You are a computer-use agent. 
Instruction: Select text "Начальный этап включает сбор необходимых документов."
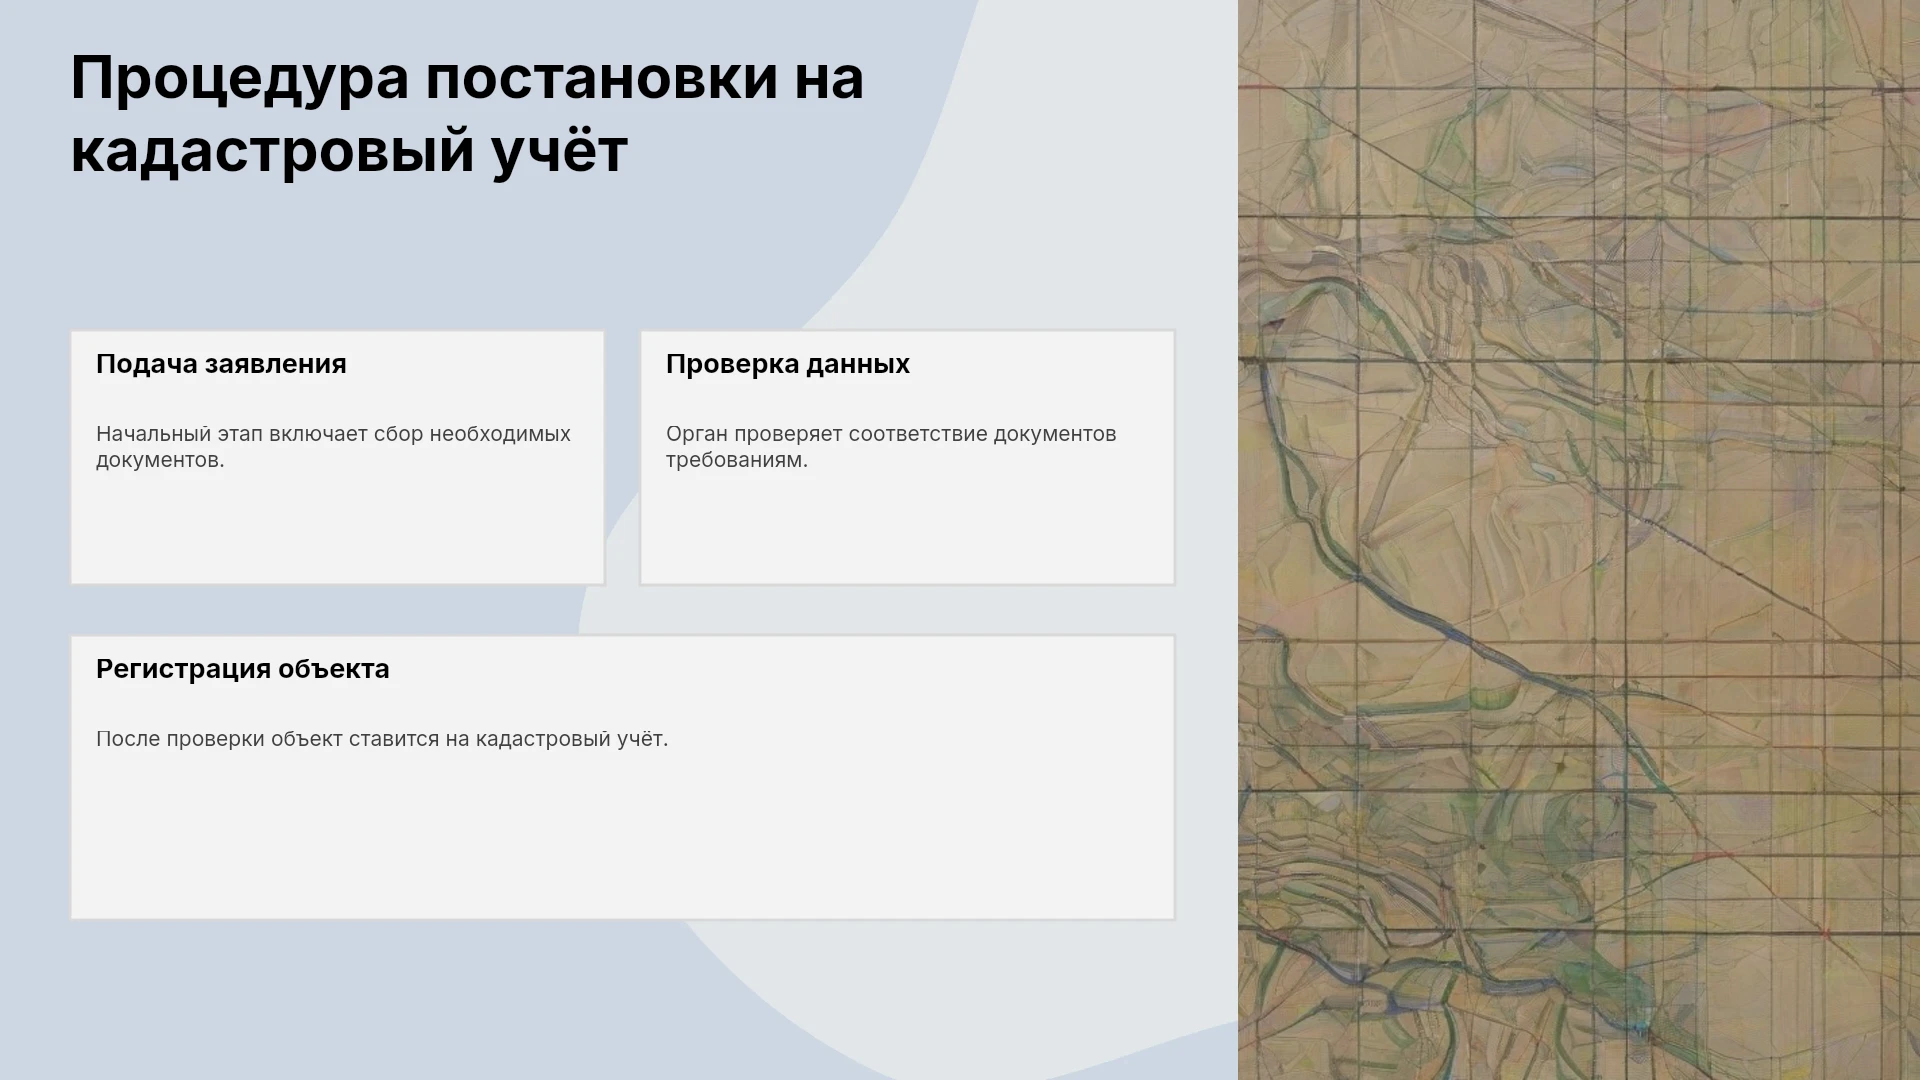333,447
